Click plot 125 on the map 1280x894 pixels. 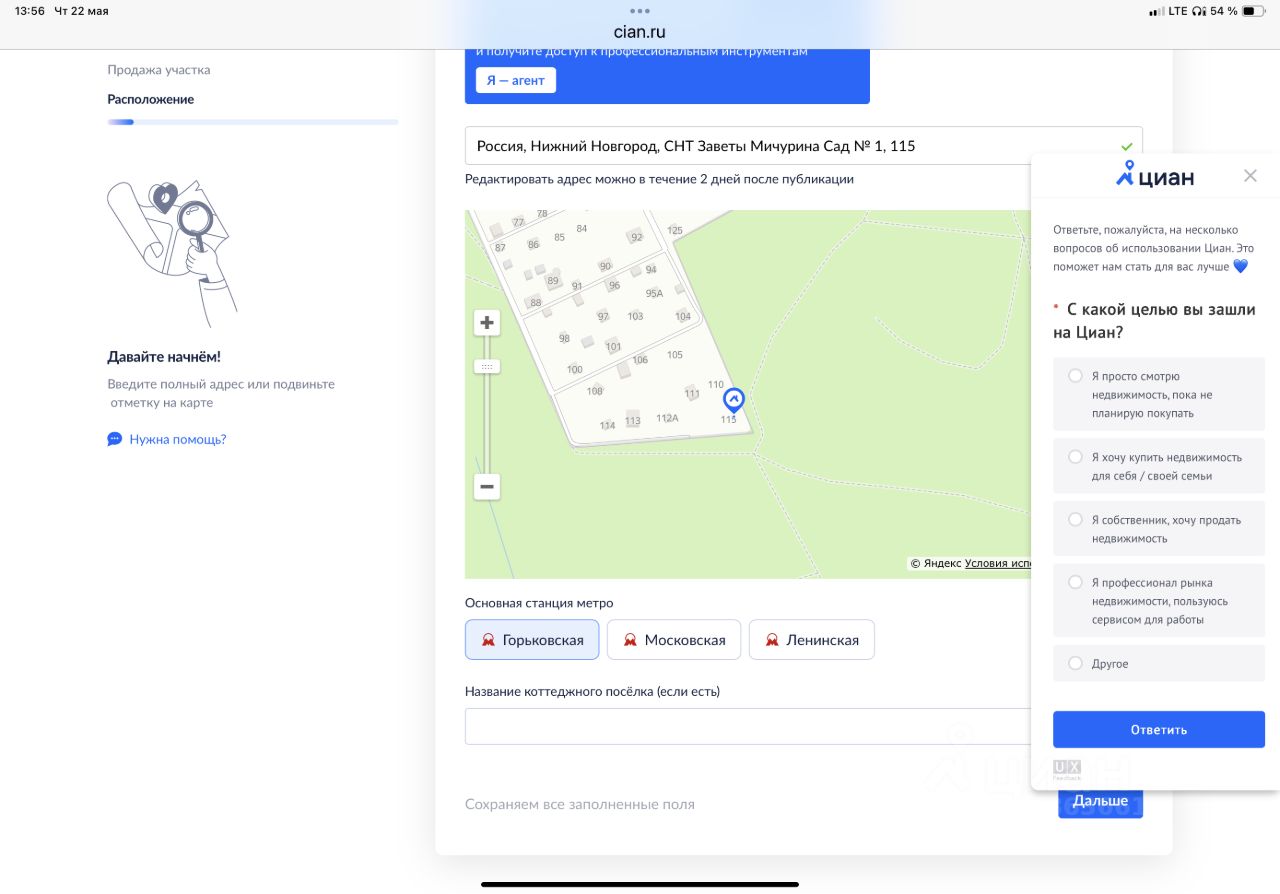pos(675,231)
